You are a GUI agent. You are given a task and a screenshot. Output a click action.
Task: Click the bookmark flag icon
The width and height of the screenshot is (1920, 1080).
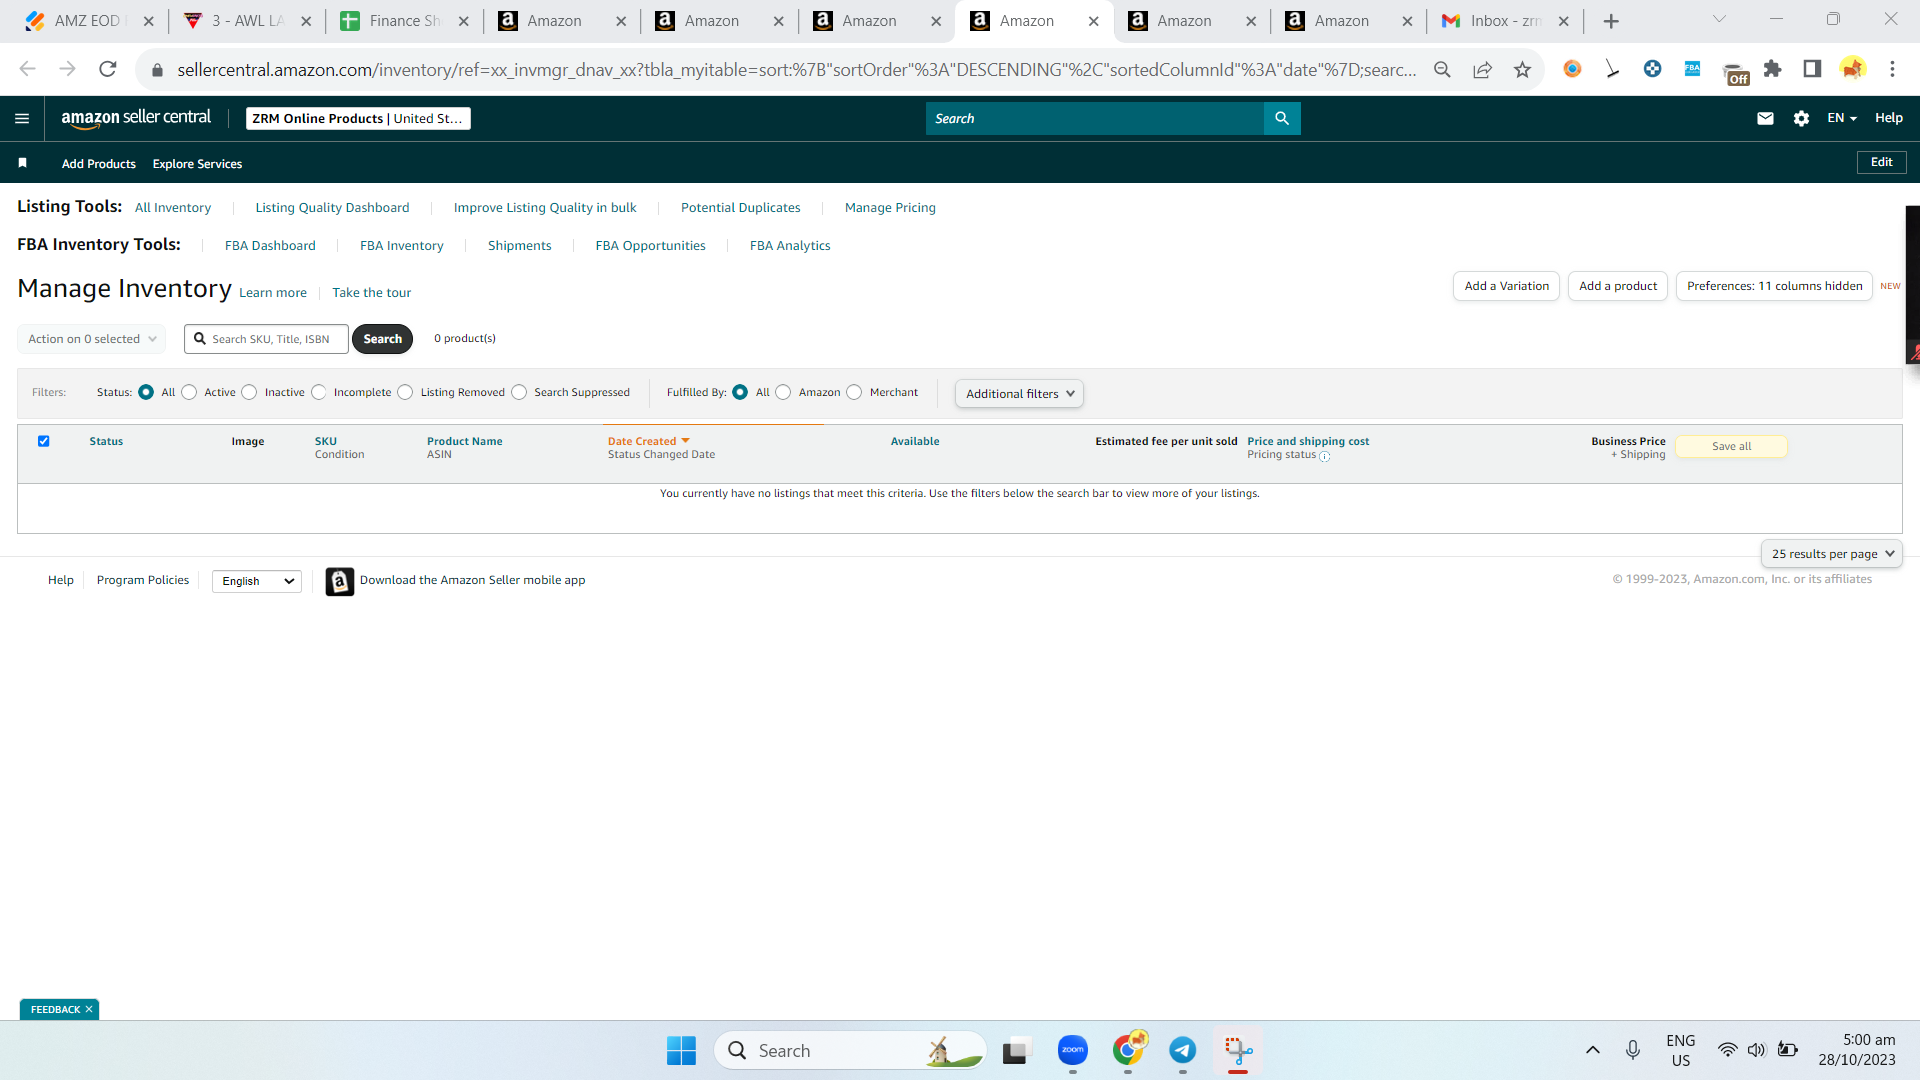pyautogui.click(x=22, y=163)
